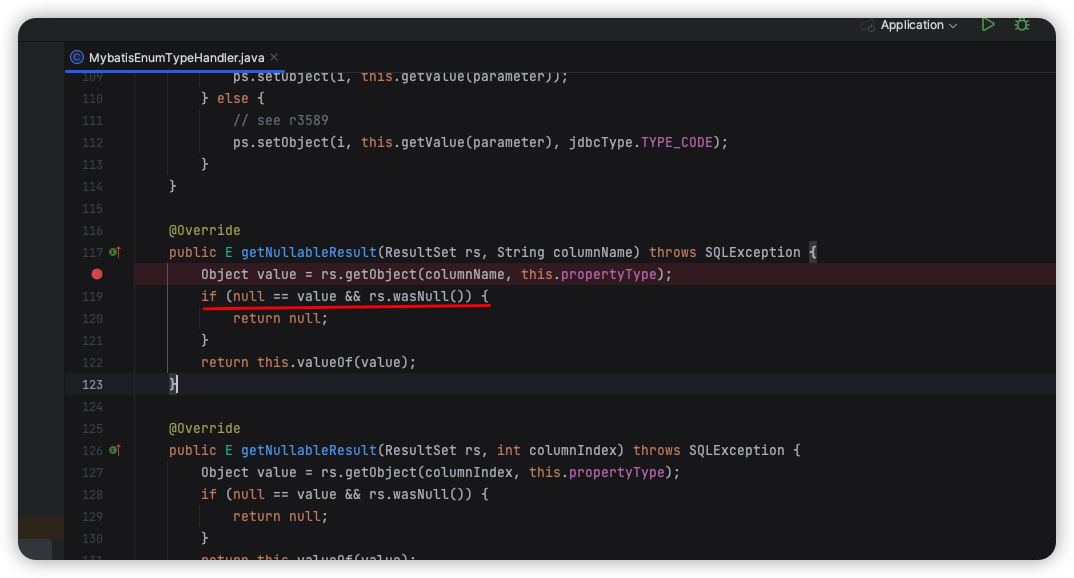Close the MybatisEnumTypeHandler.java tab
The image size is (1074, 578).
274,58
